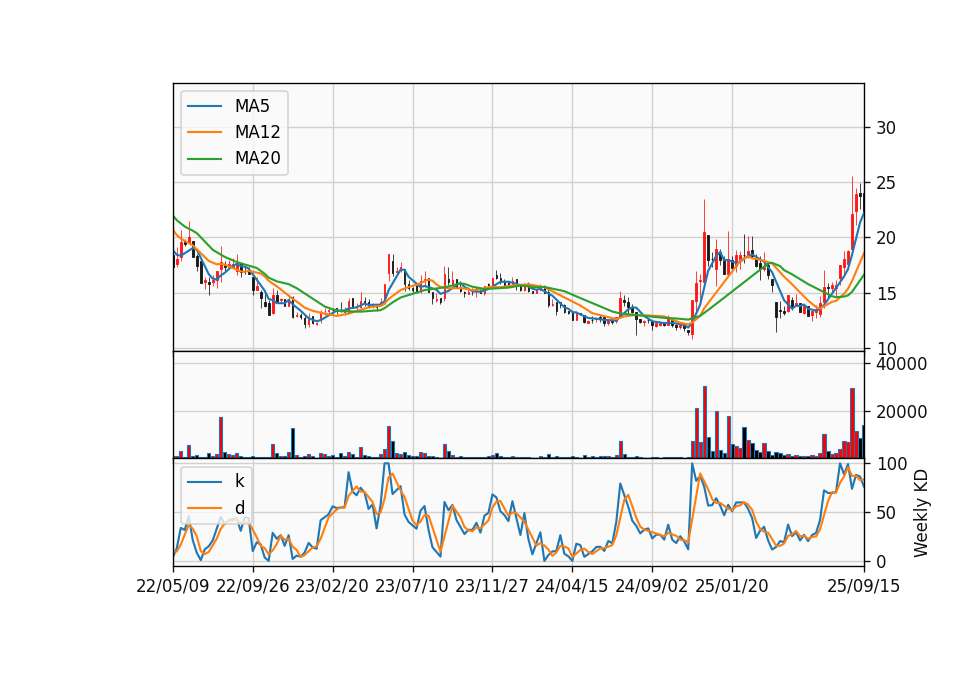Screen dimensions: 960x690
Task: Click the k legend label
Action: (x=239, y=481)
